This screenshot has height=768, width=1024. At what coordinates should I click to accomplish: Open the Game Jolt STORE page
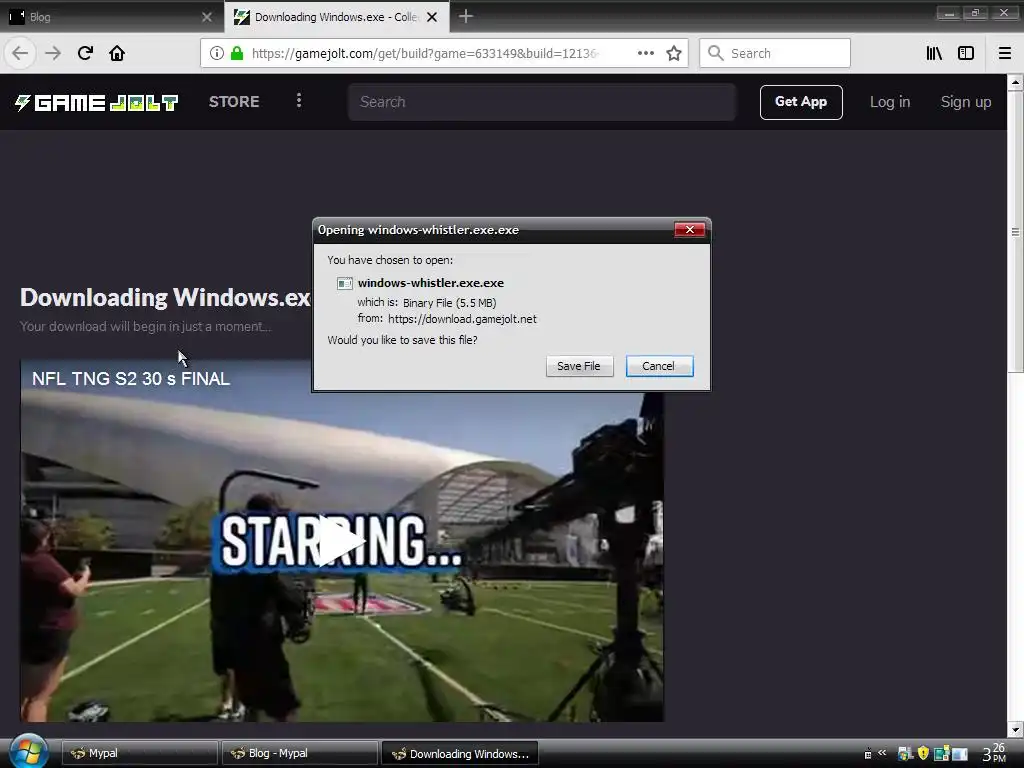[x=234, y=102]
